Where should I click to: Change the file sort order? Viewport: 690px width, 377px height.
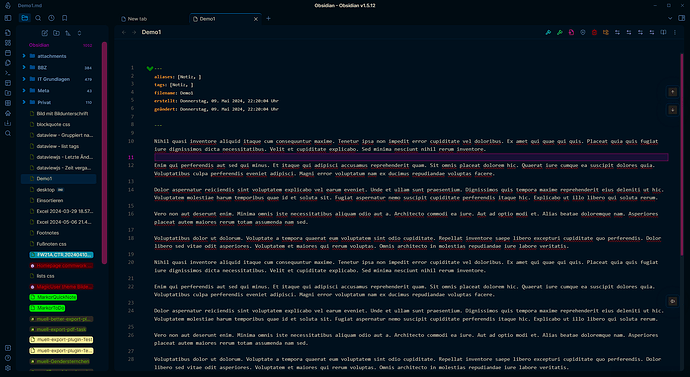coord(68,33)
